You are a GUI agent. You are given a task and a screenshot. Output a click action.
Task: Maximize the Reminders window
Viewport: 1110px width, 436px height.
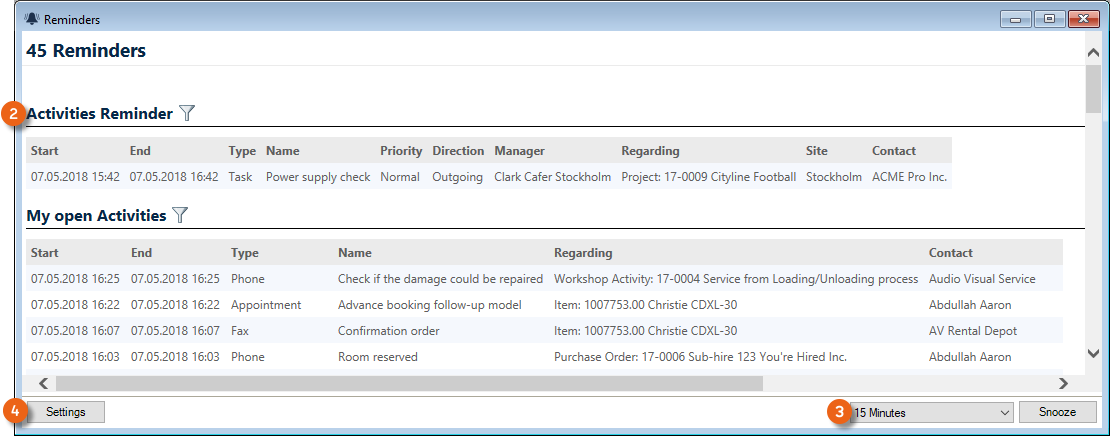(1049, 19)
